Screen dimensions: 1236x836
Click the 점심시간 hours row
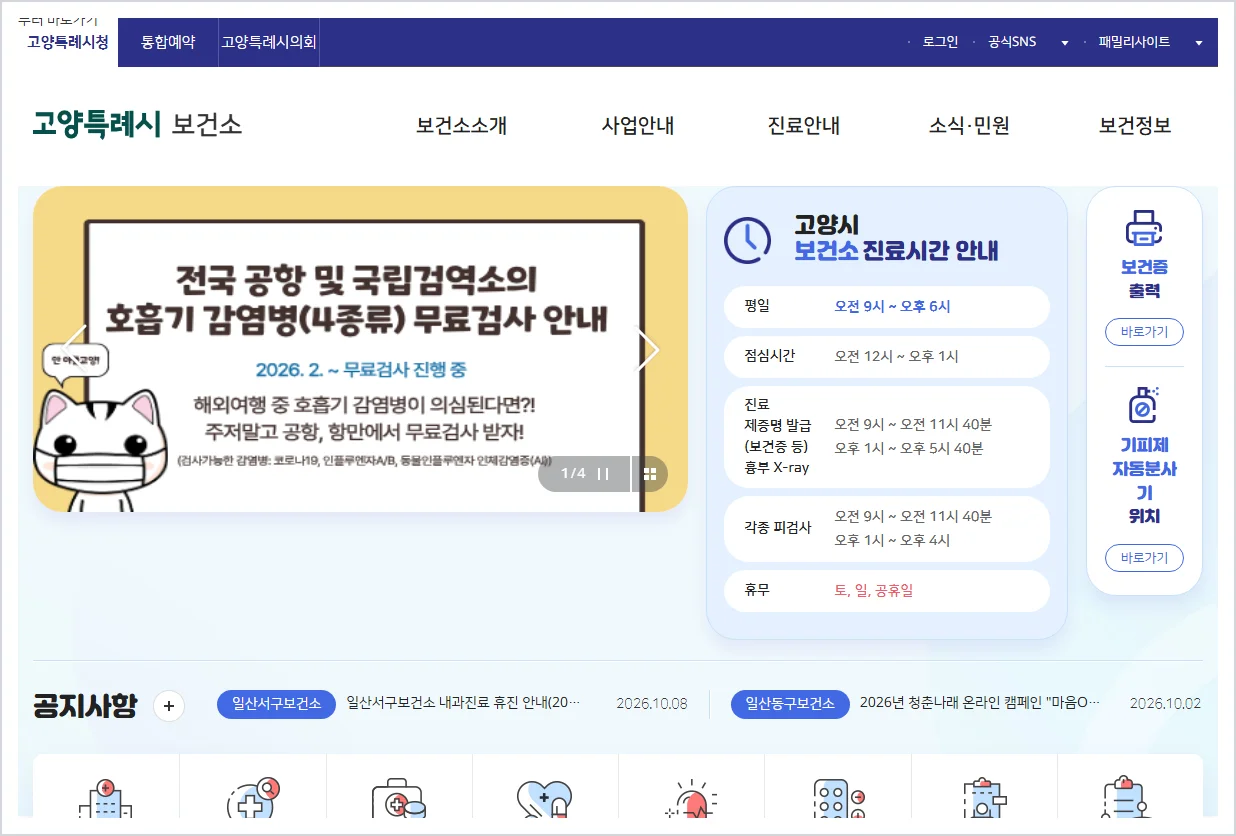tap(887, 357)
